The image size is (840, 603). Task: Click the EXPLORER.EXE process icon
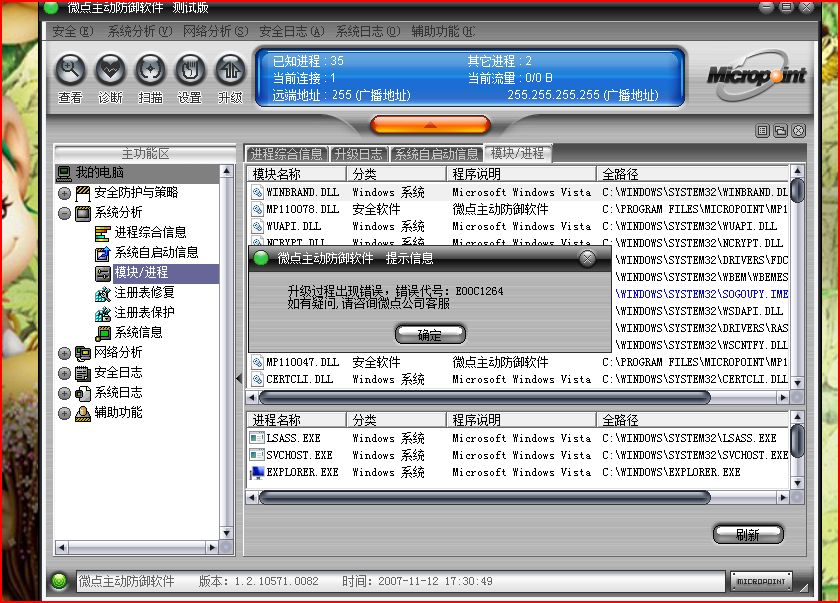pos(258,472)
